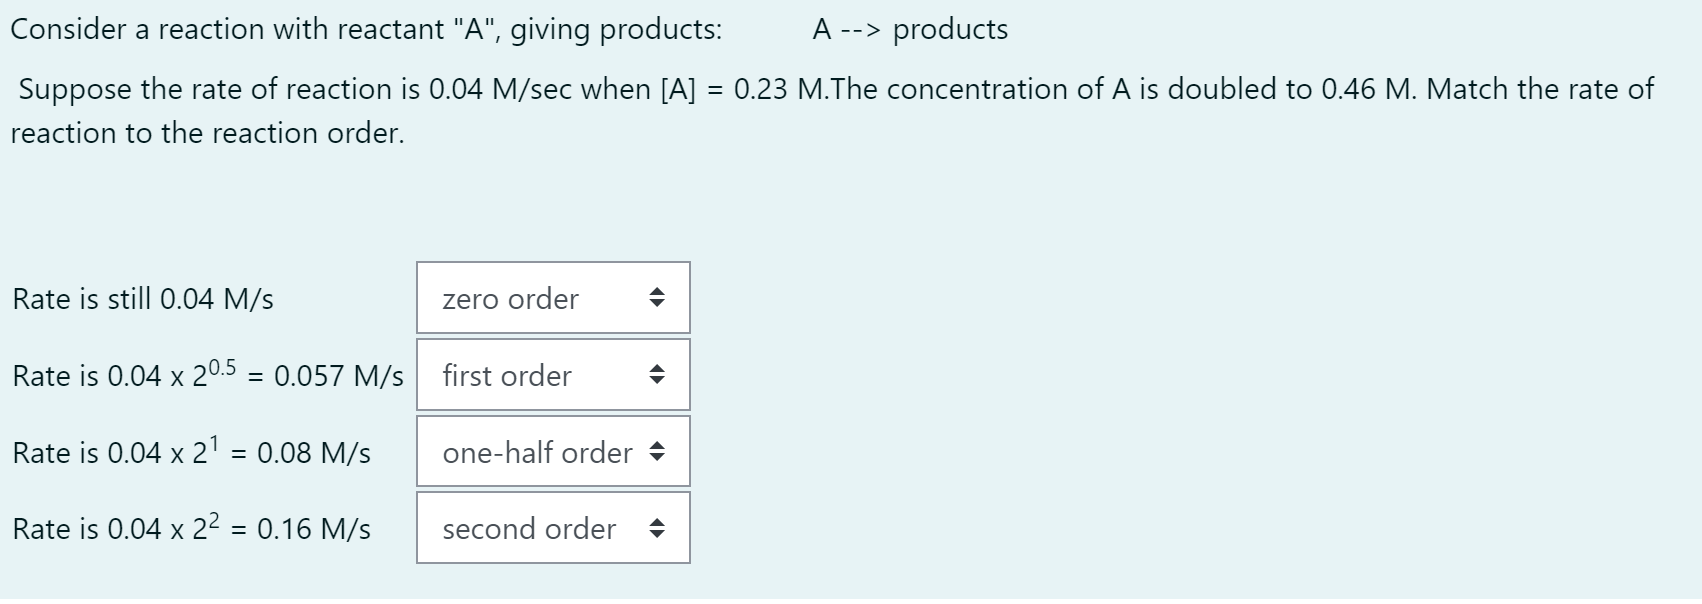Click the arrows beside second order
Image resolution: width=1702 pixels, height=604 pixels.
pyautogui.click(x=658, y=528)
